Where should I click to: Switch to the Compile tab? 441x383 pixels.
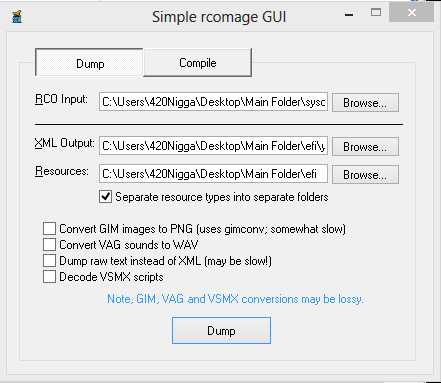[197, 63]
